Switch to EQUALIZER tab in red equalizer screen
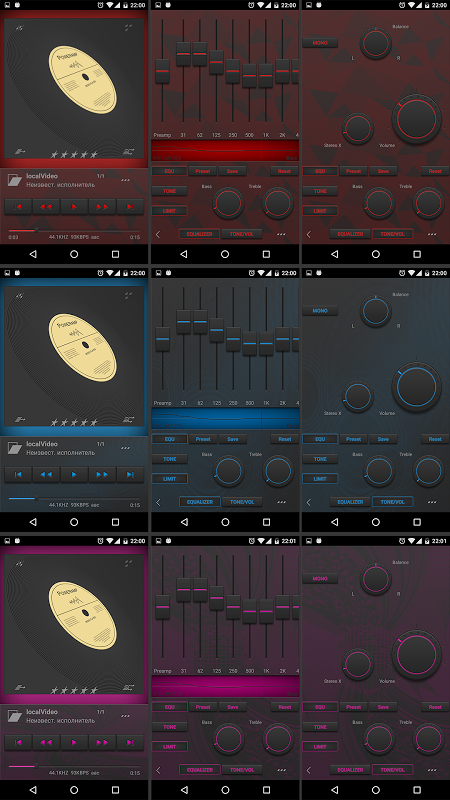 click(x=199, y=234)
